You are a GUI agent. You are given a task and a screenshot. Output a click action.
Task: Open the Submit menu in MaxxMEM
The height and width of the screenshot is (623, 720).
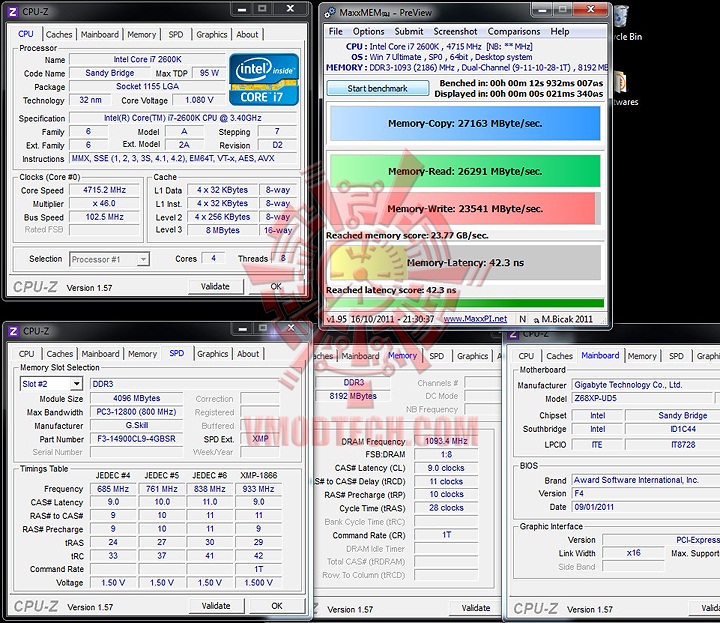(409, 31)
